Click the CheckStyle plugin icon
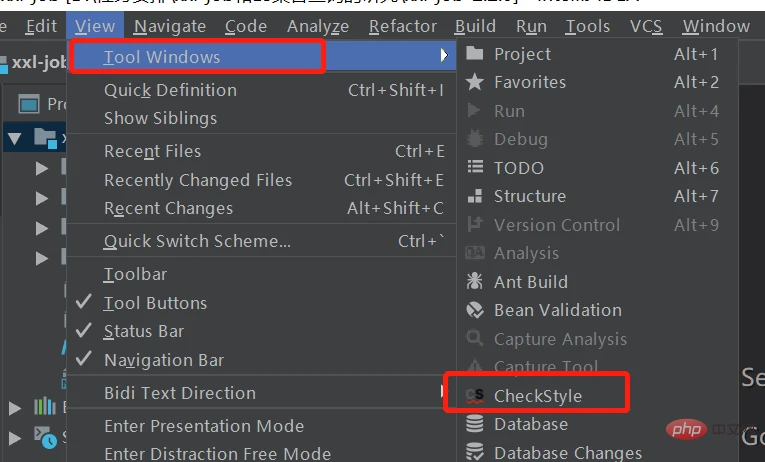Screen dimensions: 765x462 (x=474, y=396)
